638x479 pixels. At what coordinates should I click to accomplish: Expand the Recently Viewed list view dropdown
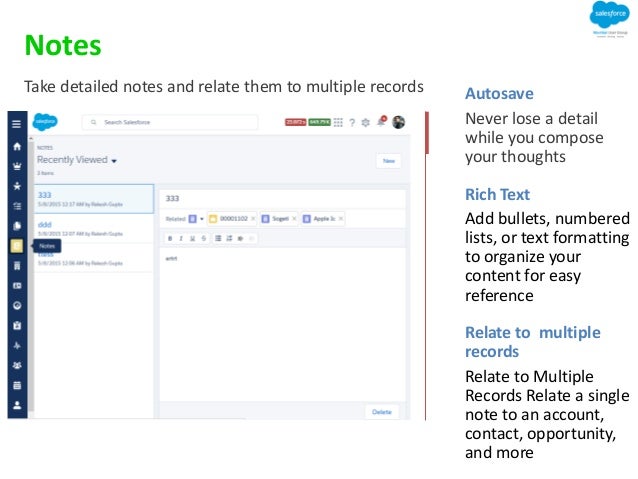pyautogui.click(x=114, y=161)
